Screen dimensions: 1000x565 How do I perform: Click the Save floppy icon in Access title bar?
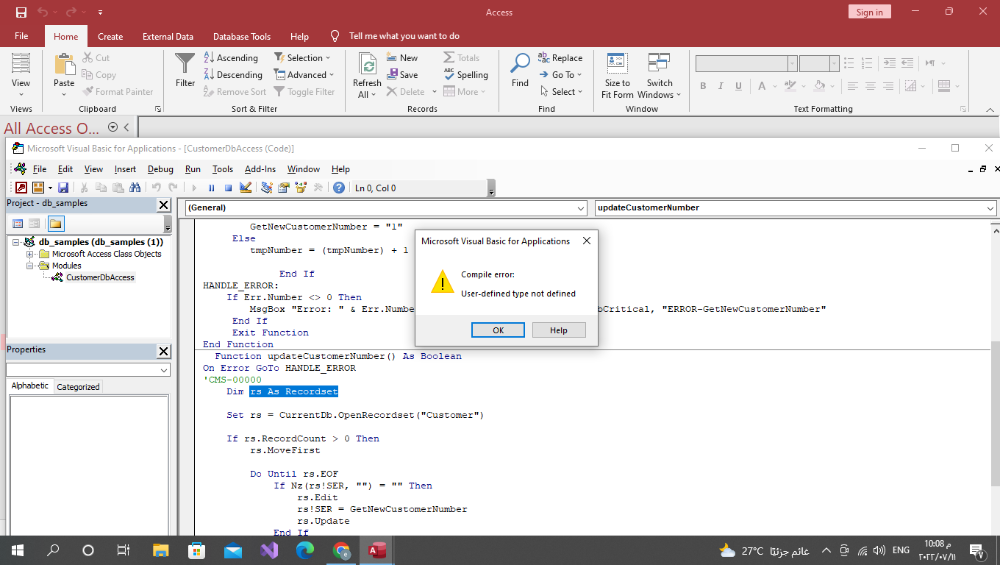21,12
